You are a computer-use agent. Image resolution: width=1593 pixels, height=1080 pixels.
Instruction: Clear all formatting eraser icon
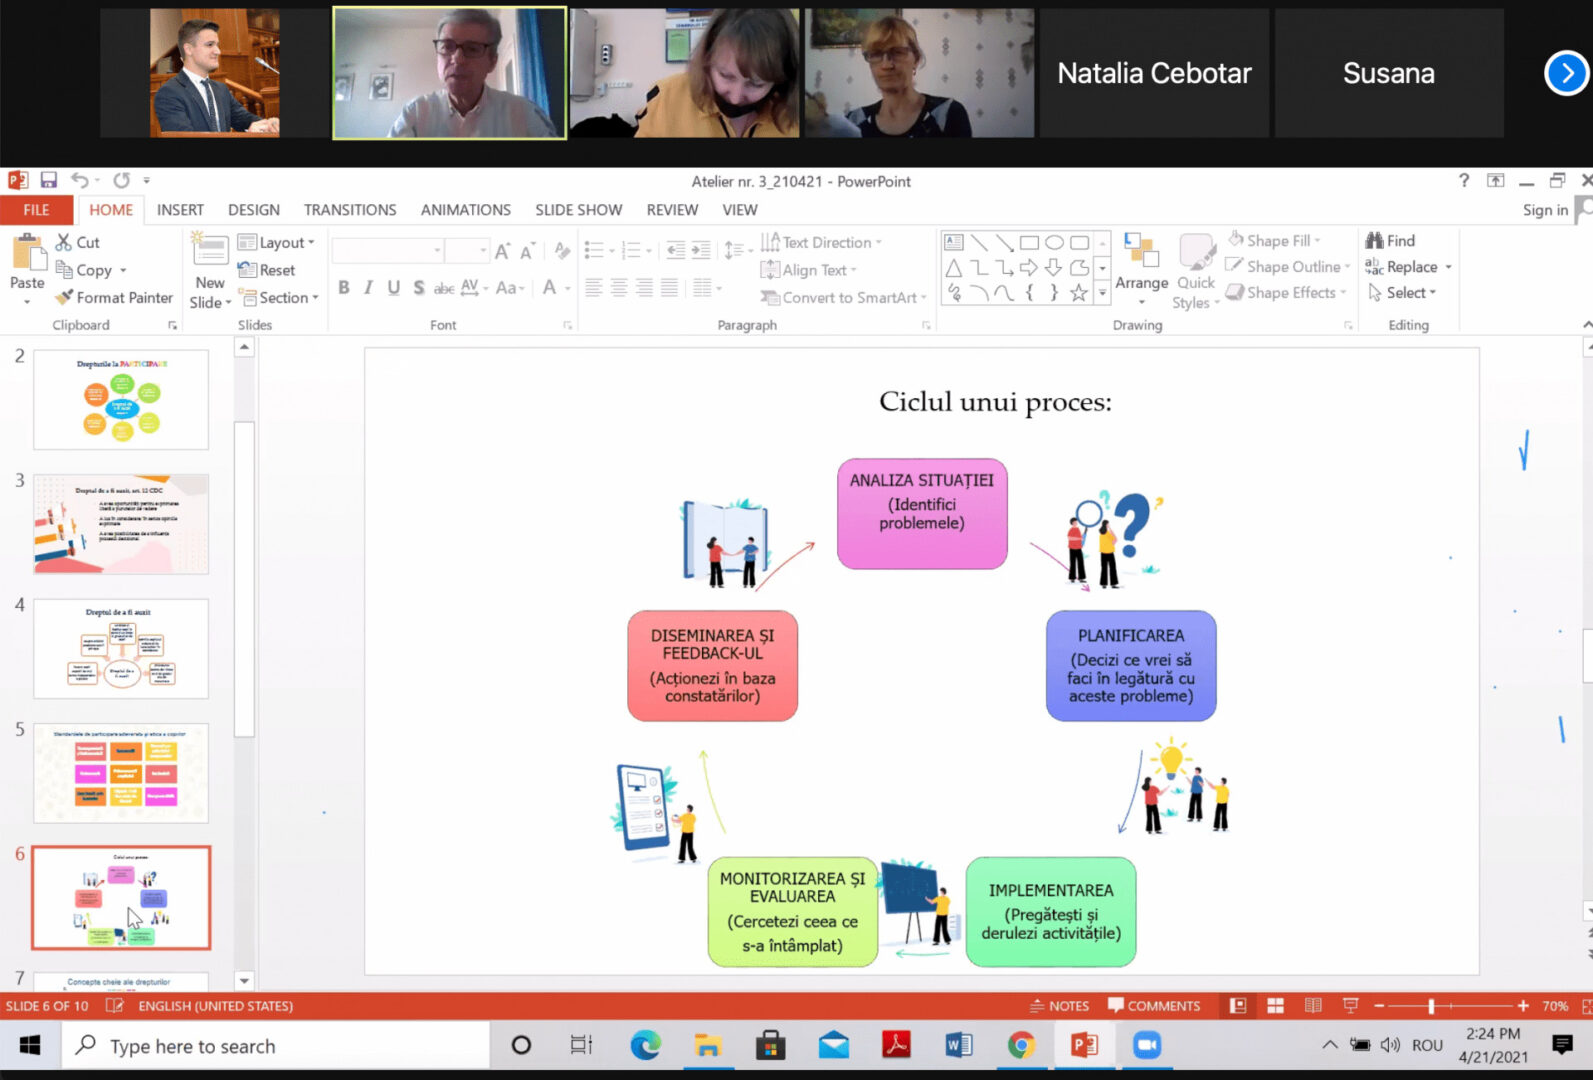[x=562, y=251]
